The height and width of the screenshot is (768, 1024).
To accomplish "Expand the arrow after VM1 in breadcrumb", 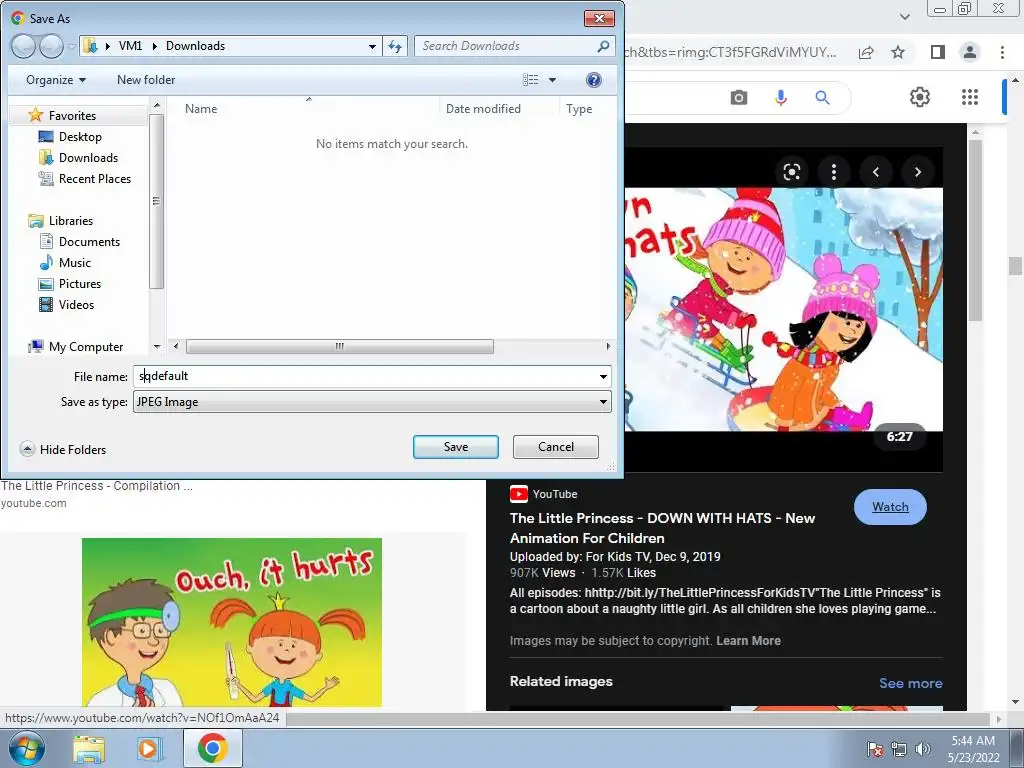I will click(154, 46).
